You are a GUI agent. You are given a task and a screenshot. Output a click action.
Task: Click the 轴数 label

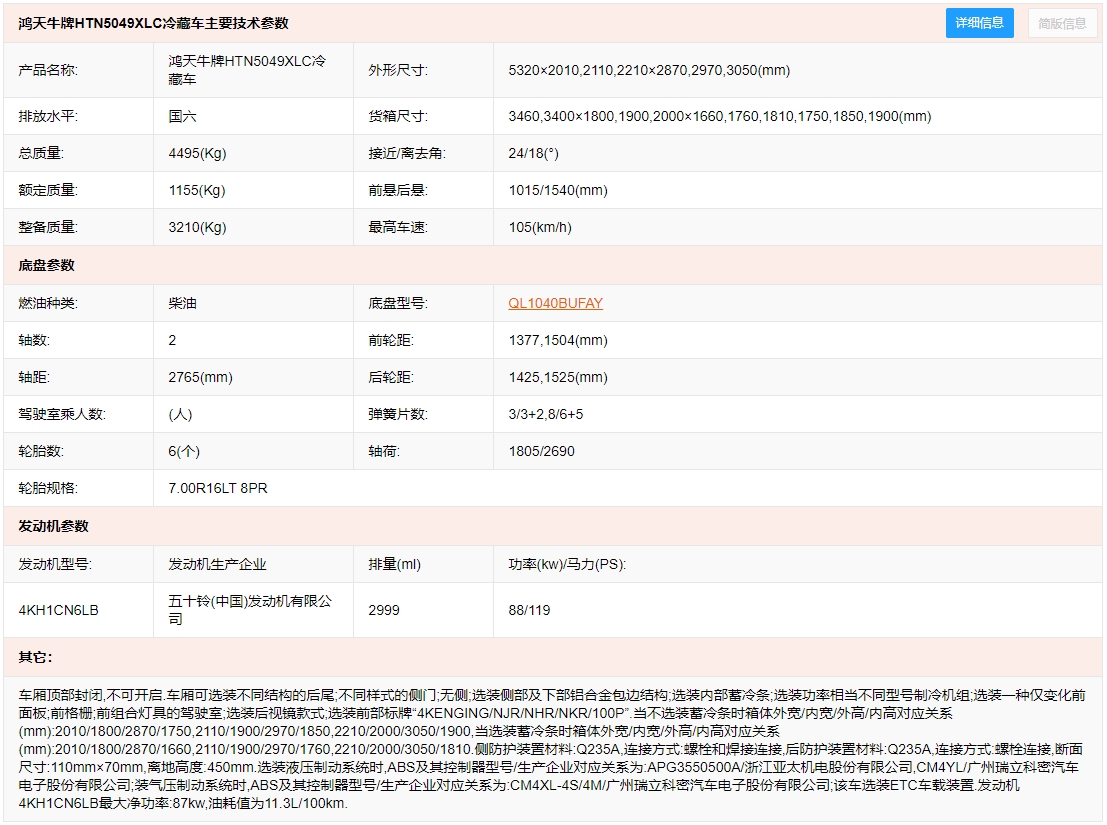click(x=34, y=340)
